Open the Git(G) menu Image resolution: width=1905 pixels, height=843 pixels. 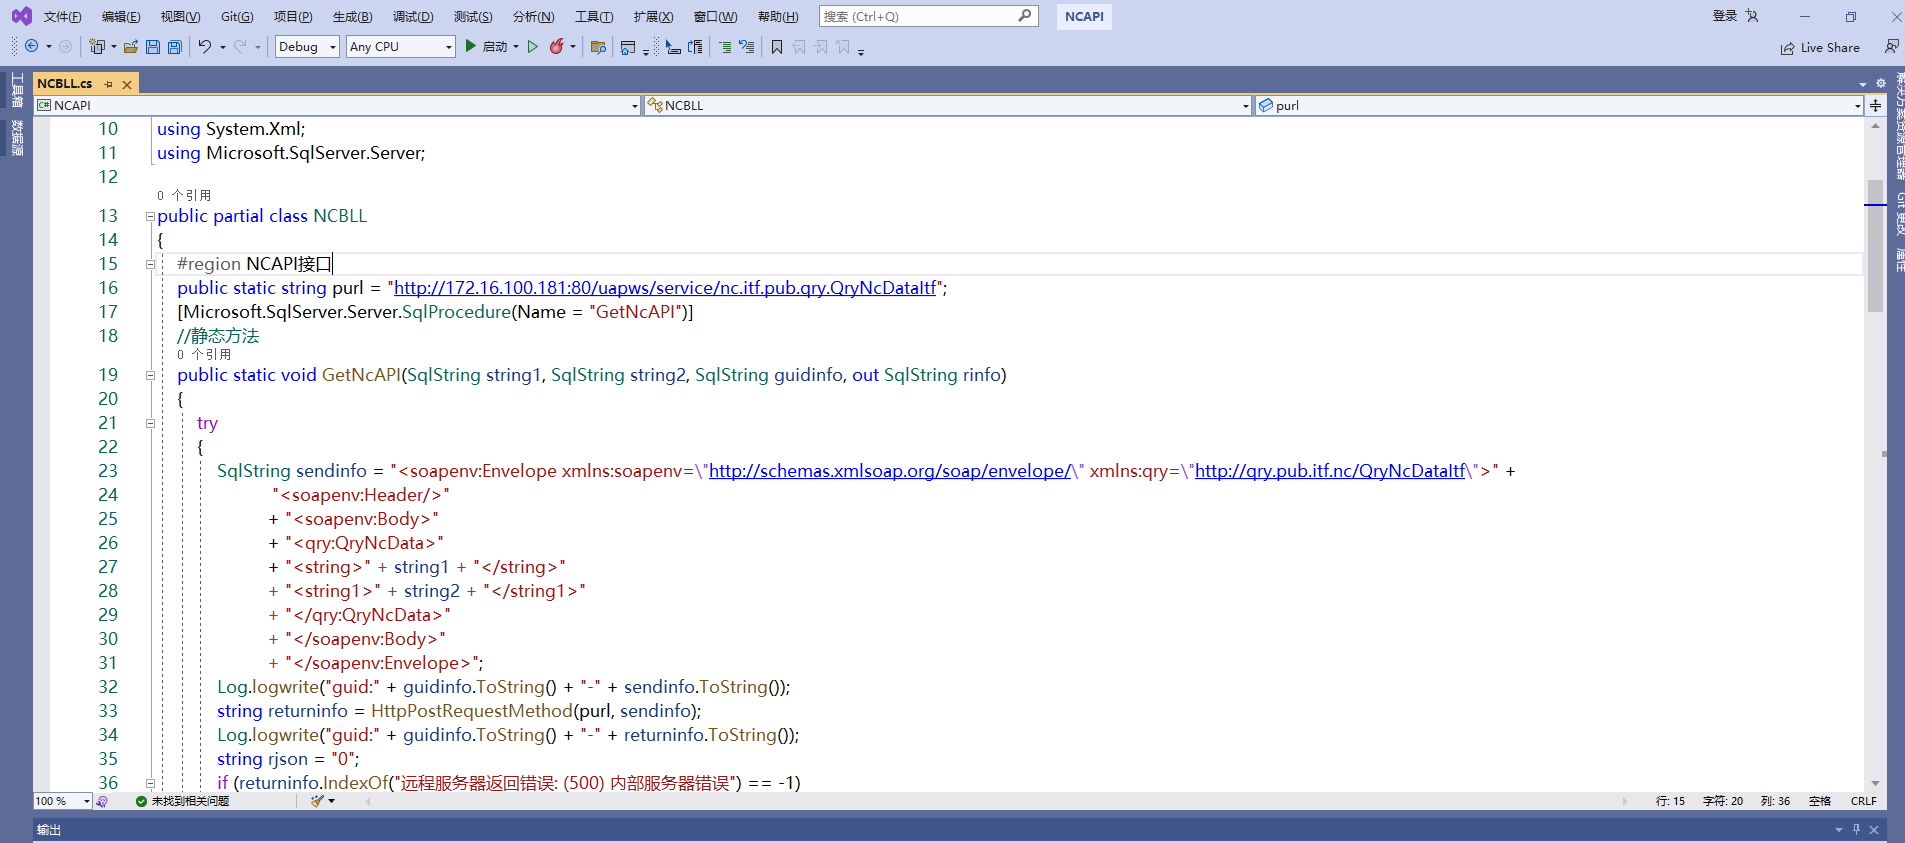click(x=237, y=16)
